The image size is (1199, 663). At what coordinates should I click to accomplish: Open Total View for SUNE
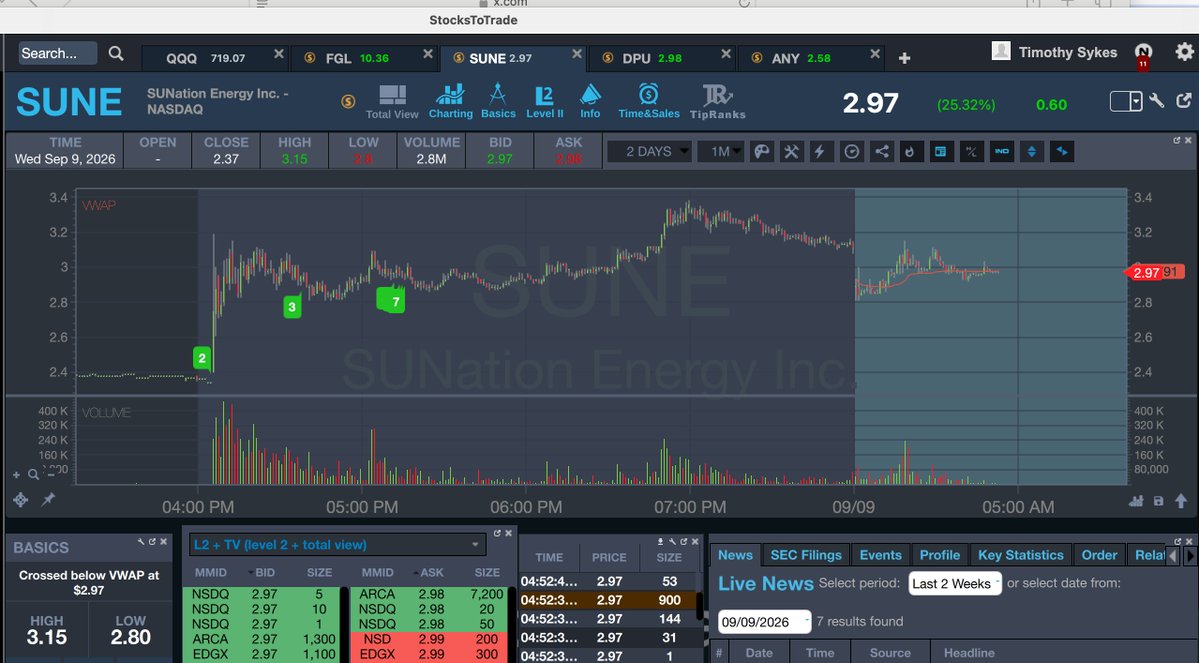click(x=392, y=102)
